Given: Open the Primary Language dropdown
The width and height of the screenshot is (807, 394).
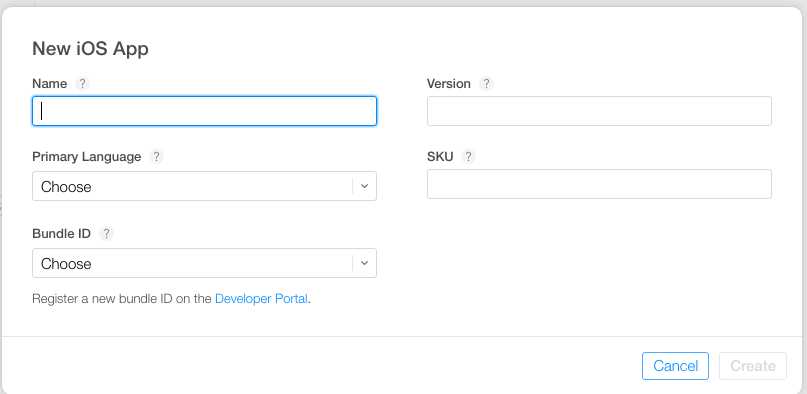Looking at the screenshot, I should (x=204, y=186).
